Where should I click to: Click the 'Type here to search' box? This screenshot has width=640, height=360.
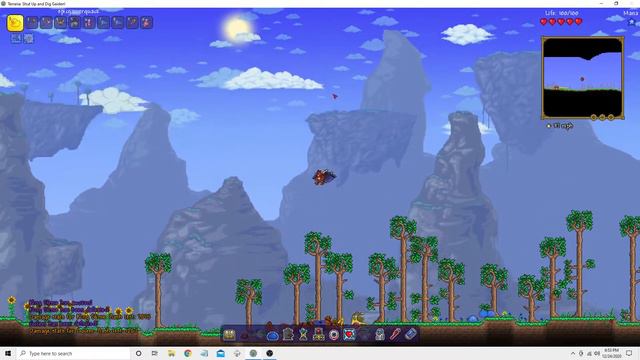click(73, 353)
